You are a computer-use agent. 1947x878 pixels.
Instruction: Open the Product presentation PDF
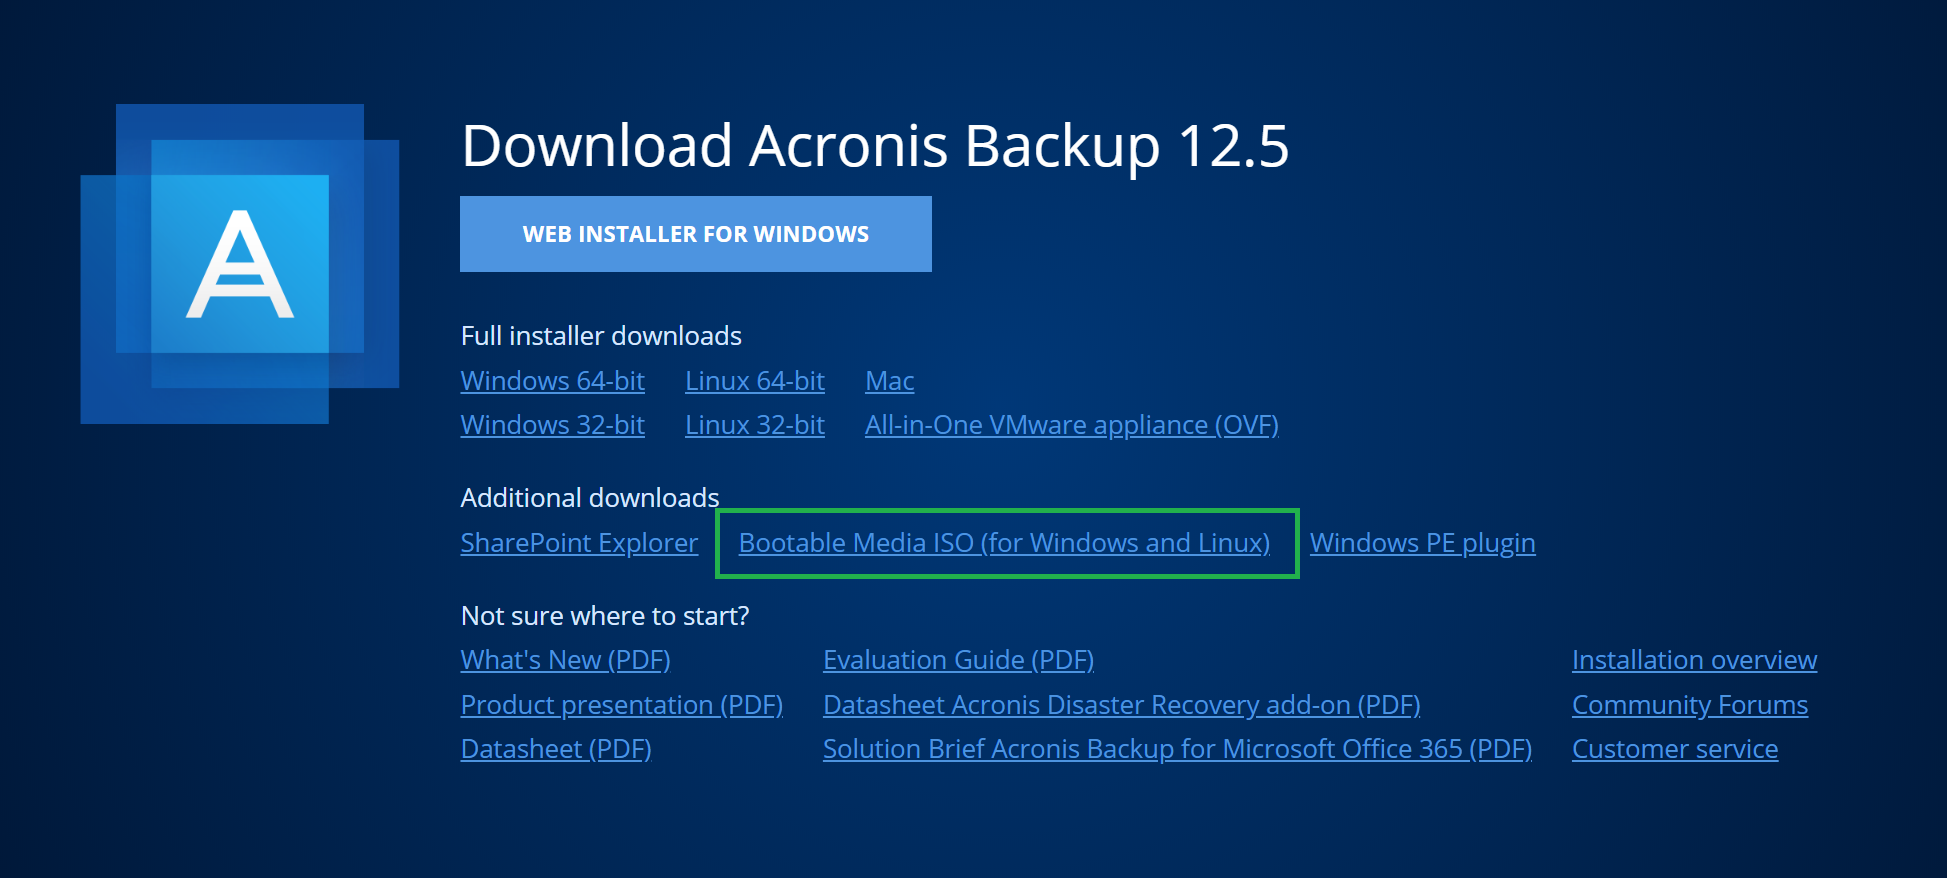(x=621, y=705)
